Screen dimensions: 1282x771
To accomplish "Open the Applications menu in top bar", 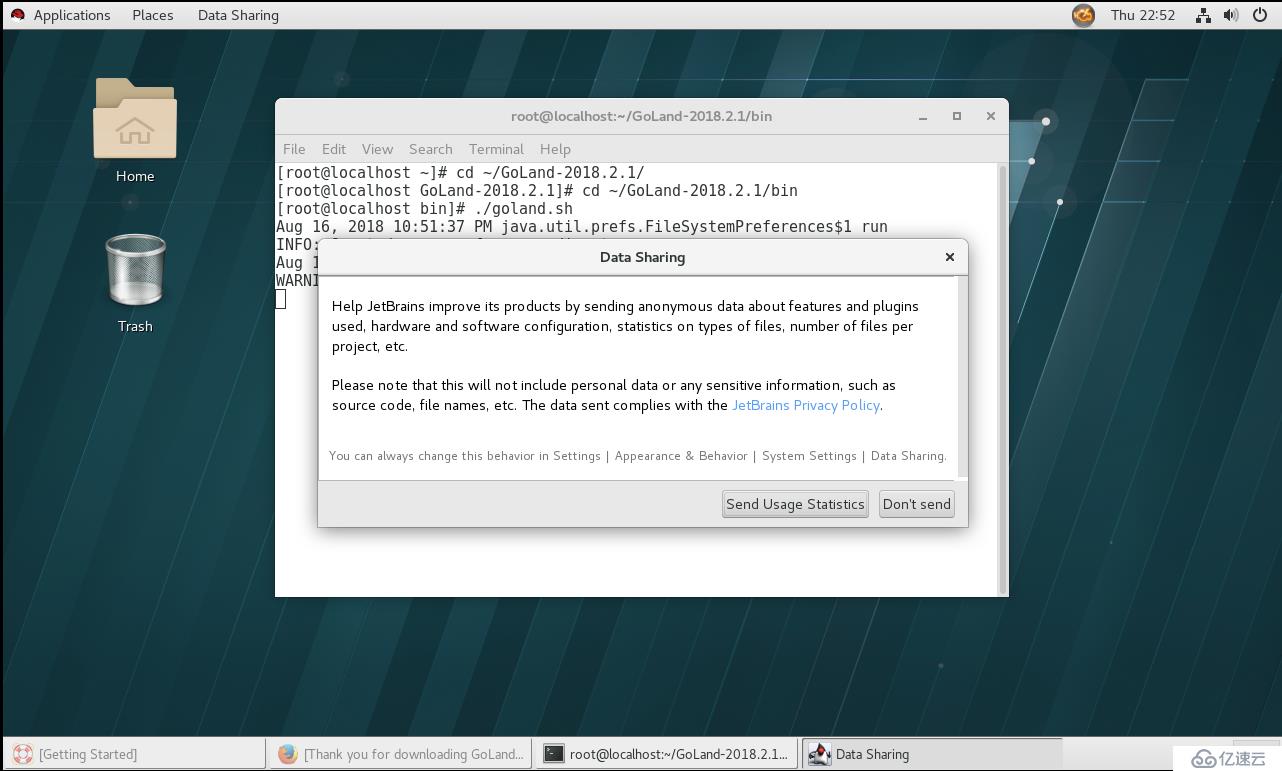I will pos(72,15).
